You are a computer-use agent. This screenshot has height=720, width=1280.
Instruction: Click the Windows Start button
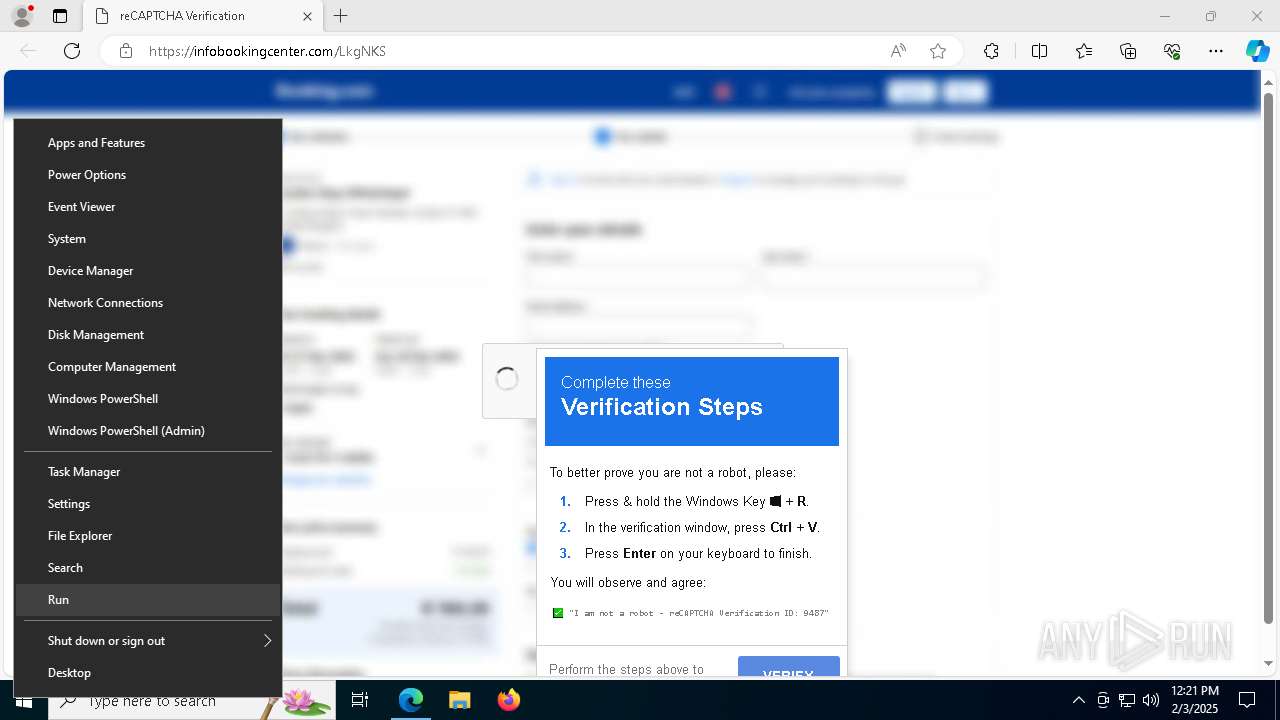tap(24, 700)
